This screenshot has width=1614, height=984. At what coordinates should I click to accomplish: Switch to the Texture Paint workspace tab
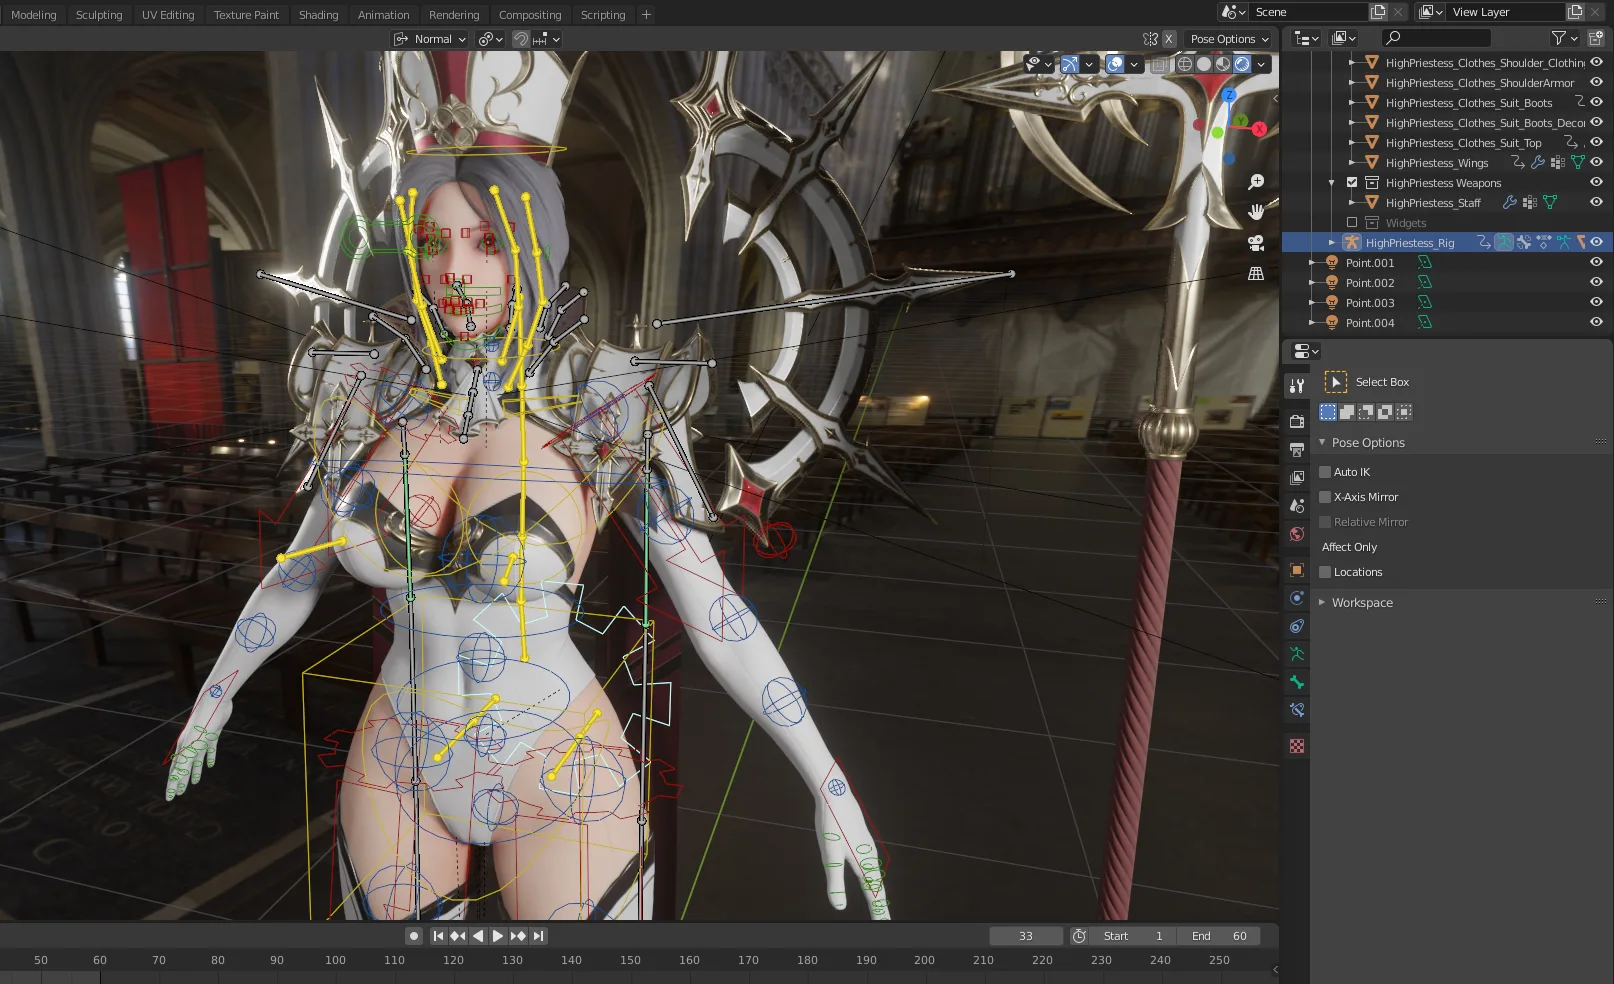click(x=246, y=14)
